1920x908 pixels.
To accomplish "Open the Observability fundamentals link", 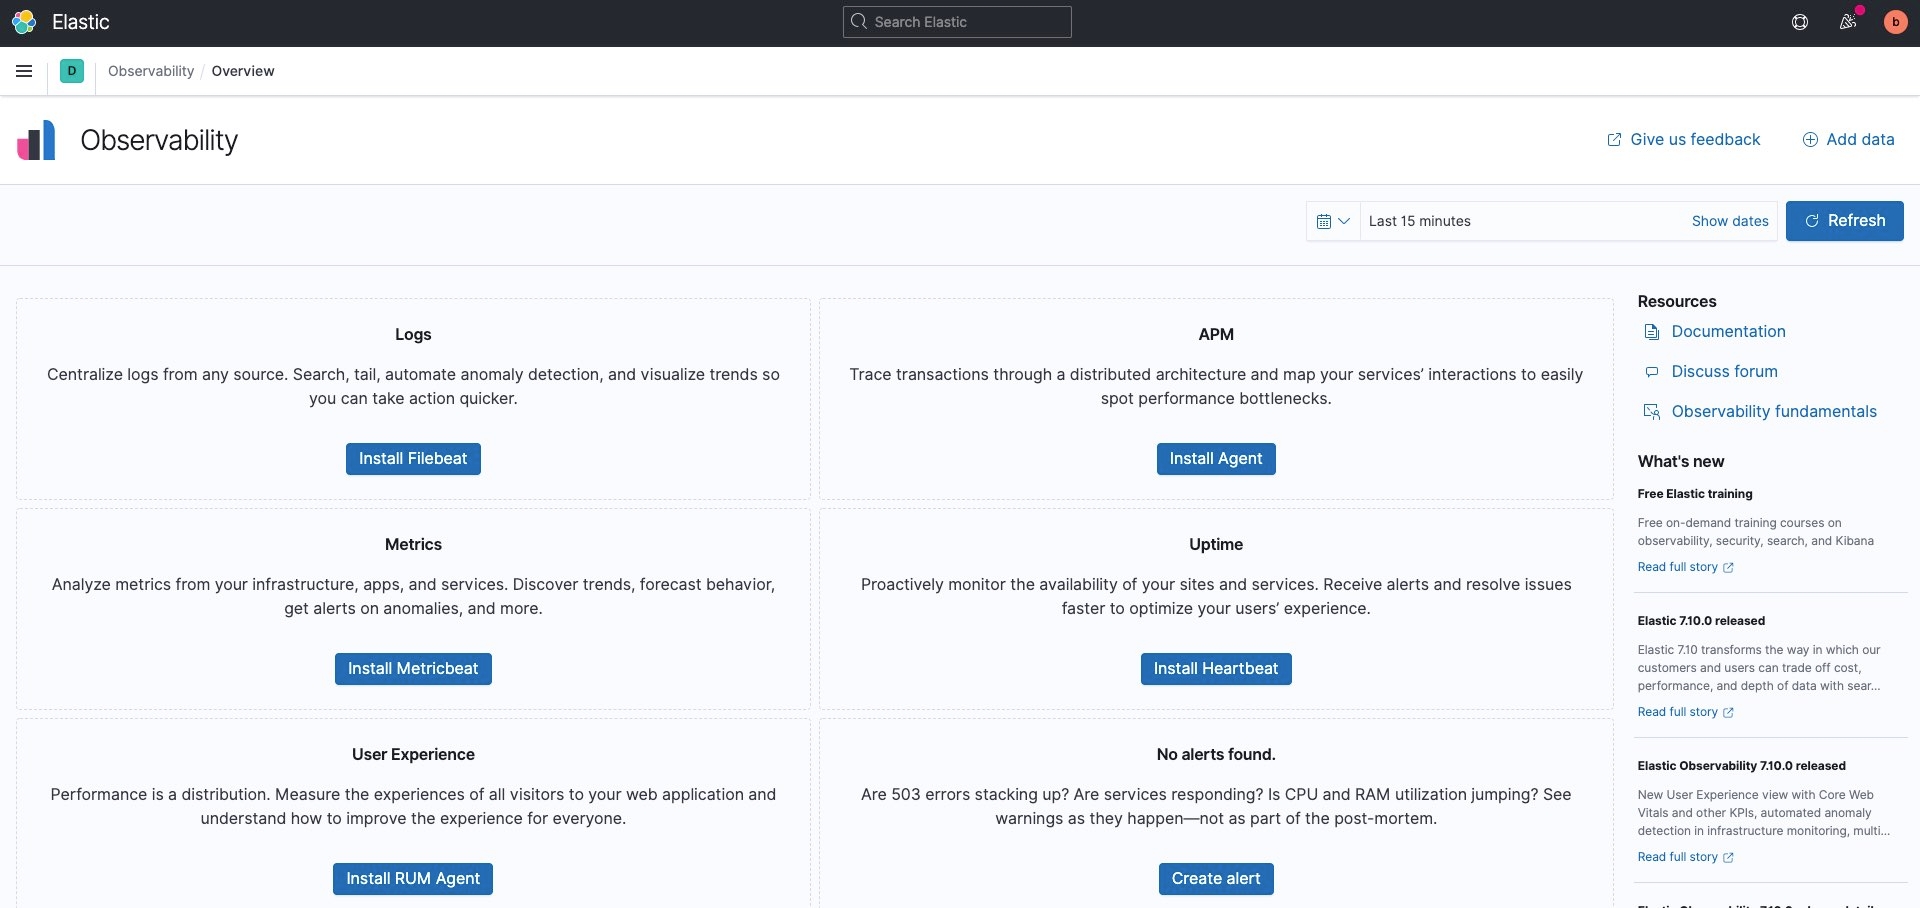I will pyautogui.click(x=1774, y=410).
